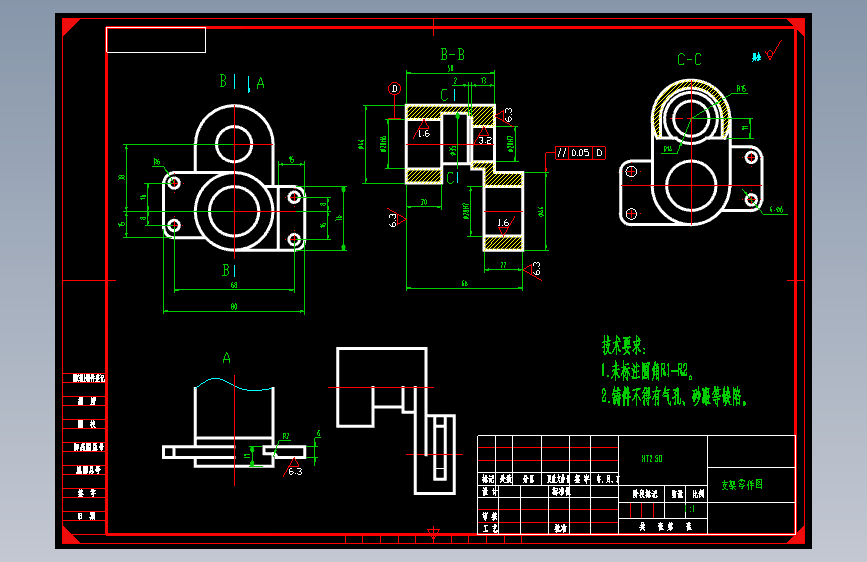The width and height of the screenshot is (867, 562).
Task: Select the B-B section view label
Action: [x=452, y=54]
